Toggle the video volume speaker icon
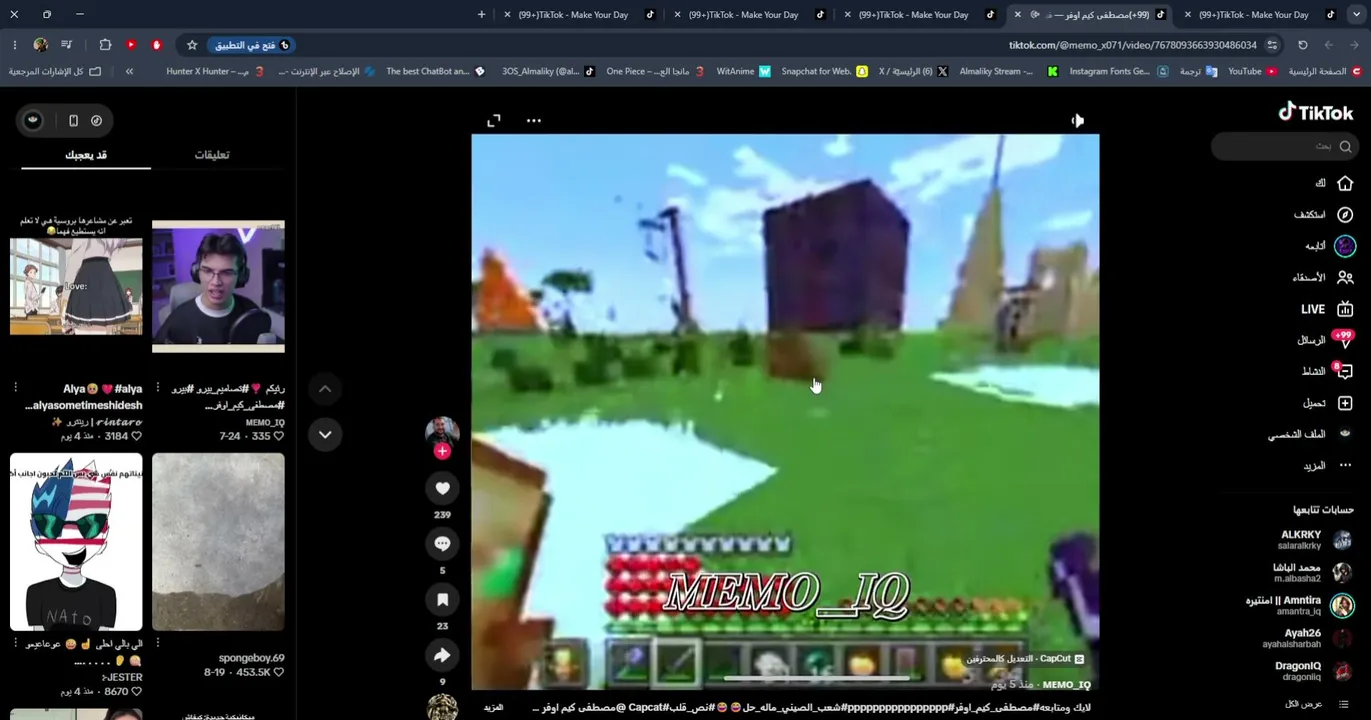The image size is (1371, 720). pyautogui.click(x=1077, y=121)
